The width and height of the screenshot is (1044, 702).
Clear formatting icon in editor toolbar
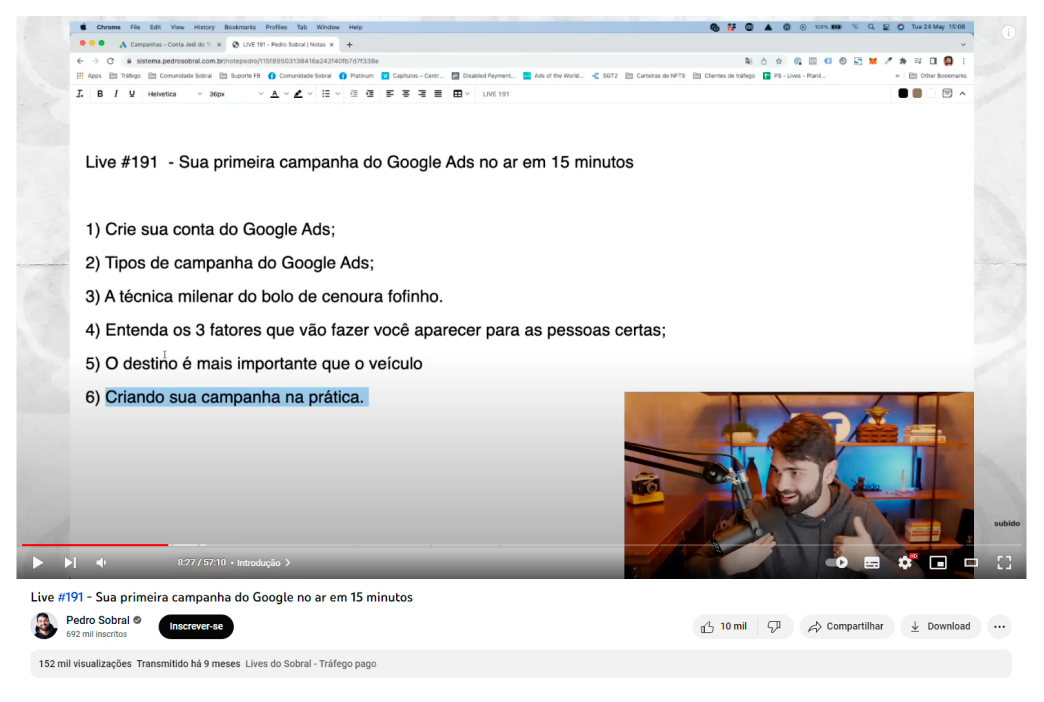[x=80, y=94]
